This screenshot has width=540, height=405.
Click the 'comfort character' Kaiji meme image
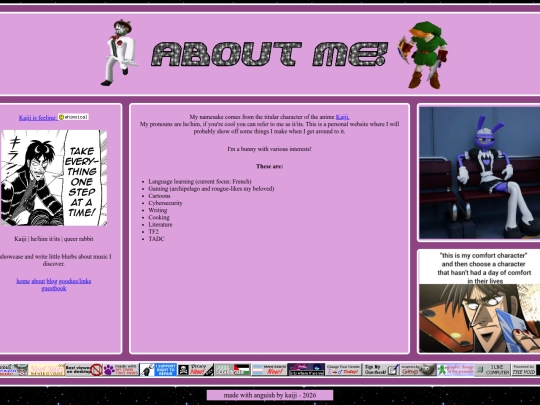click(479, 302)
